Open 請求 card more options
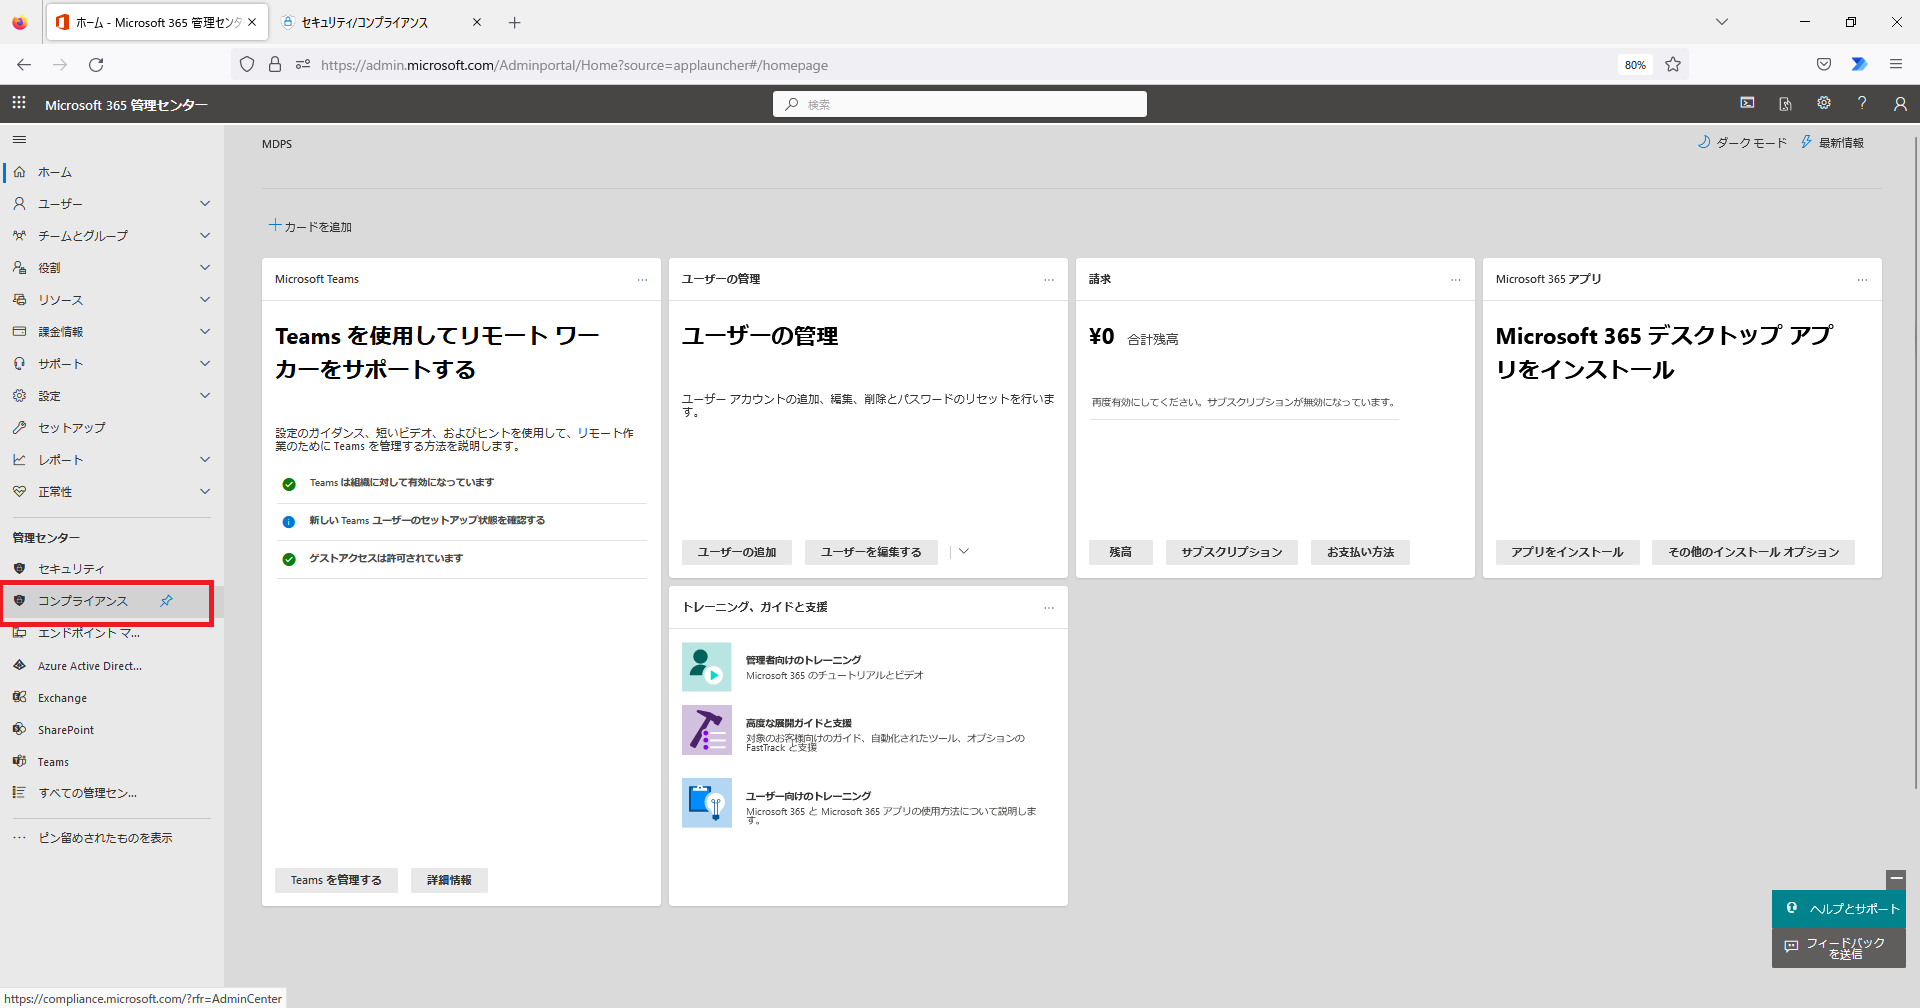Screen dimensions: 1920x1008 (x=1456, y=280)
